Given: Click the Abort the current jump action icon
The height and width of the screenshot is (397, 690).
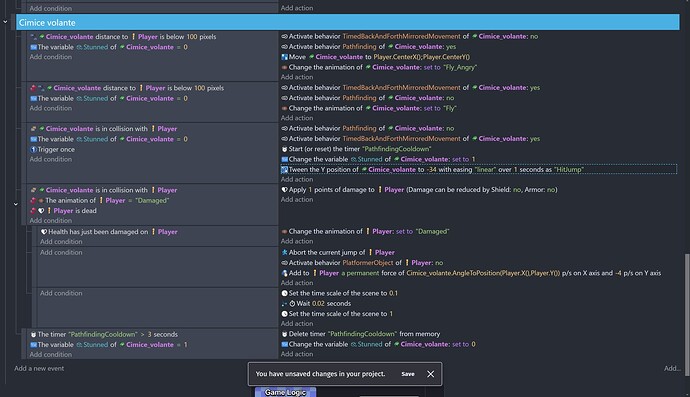Looking at the screenshot, I should [x=284, y=252].
